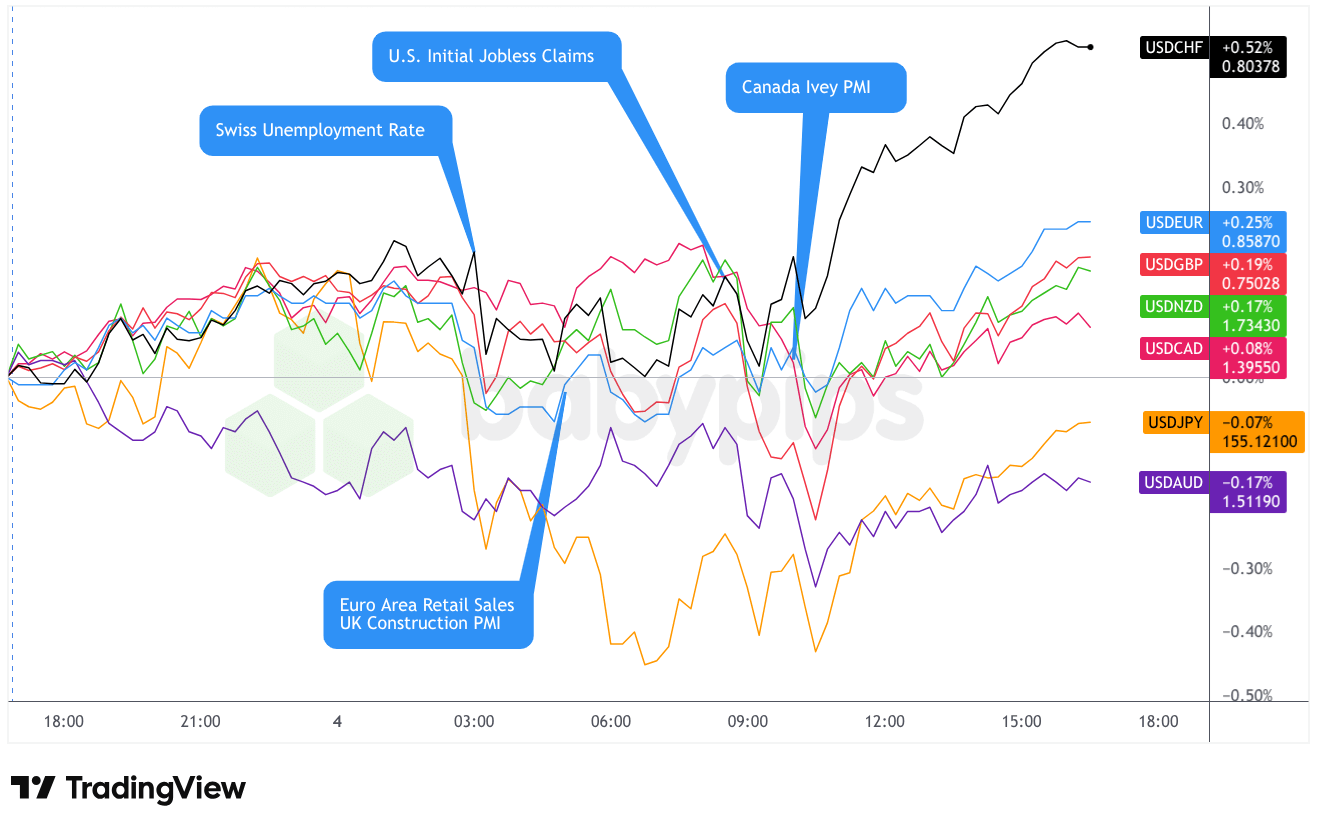Select the 12:00 time axis label
Viewport: 1324px width, 832px height.
[885, 721]
